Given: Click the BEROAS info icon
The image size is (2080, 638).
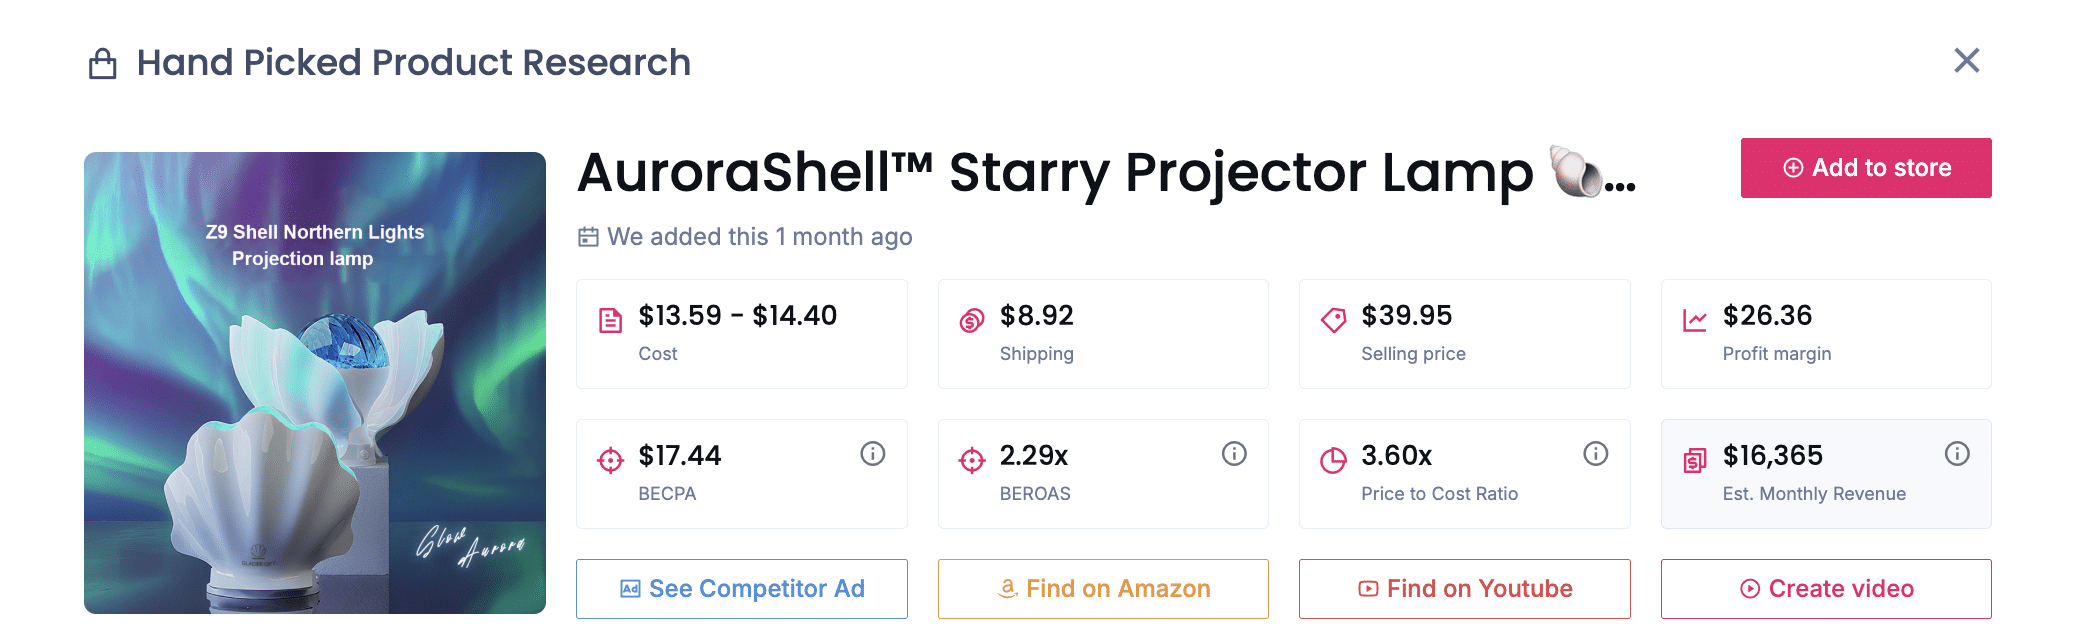Looking at the screenshot, I should pyautogui.click(x=1234, y=454).
